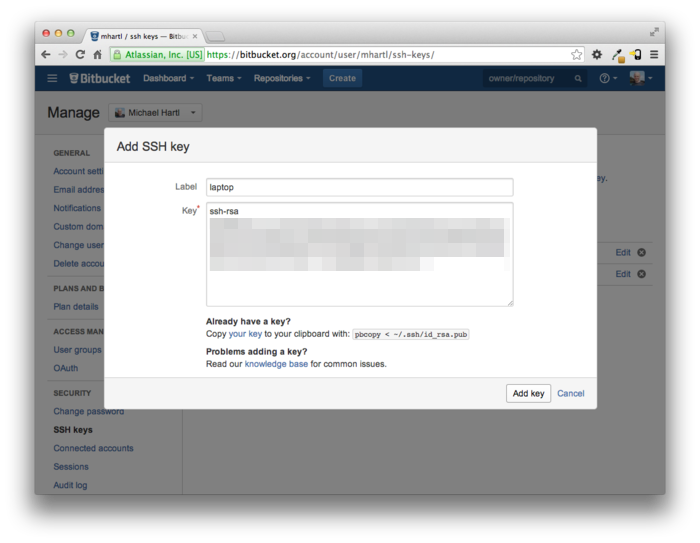Open the Chrome hamburger menu icon
700x543 pixels.
click(x=654, y=54)
